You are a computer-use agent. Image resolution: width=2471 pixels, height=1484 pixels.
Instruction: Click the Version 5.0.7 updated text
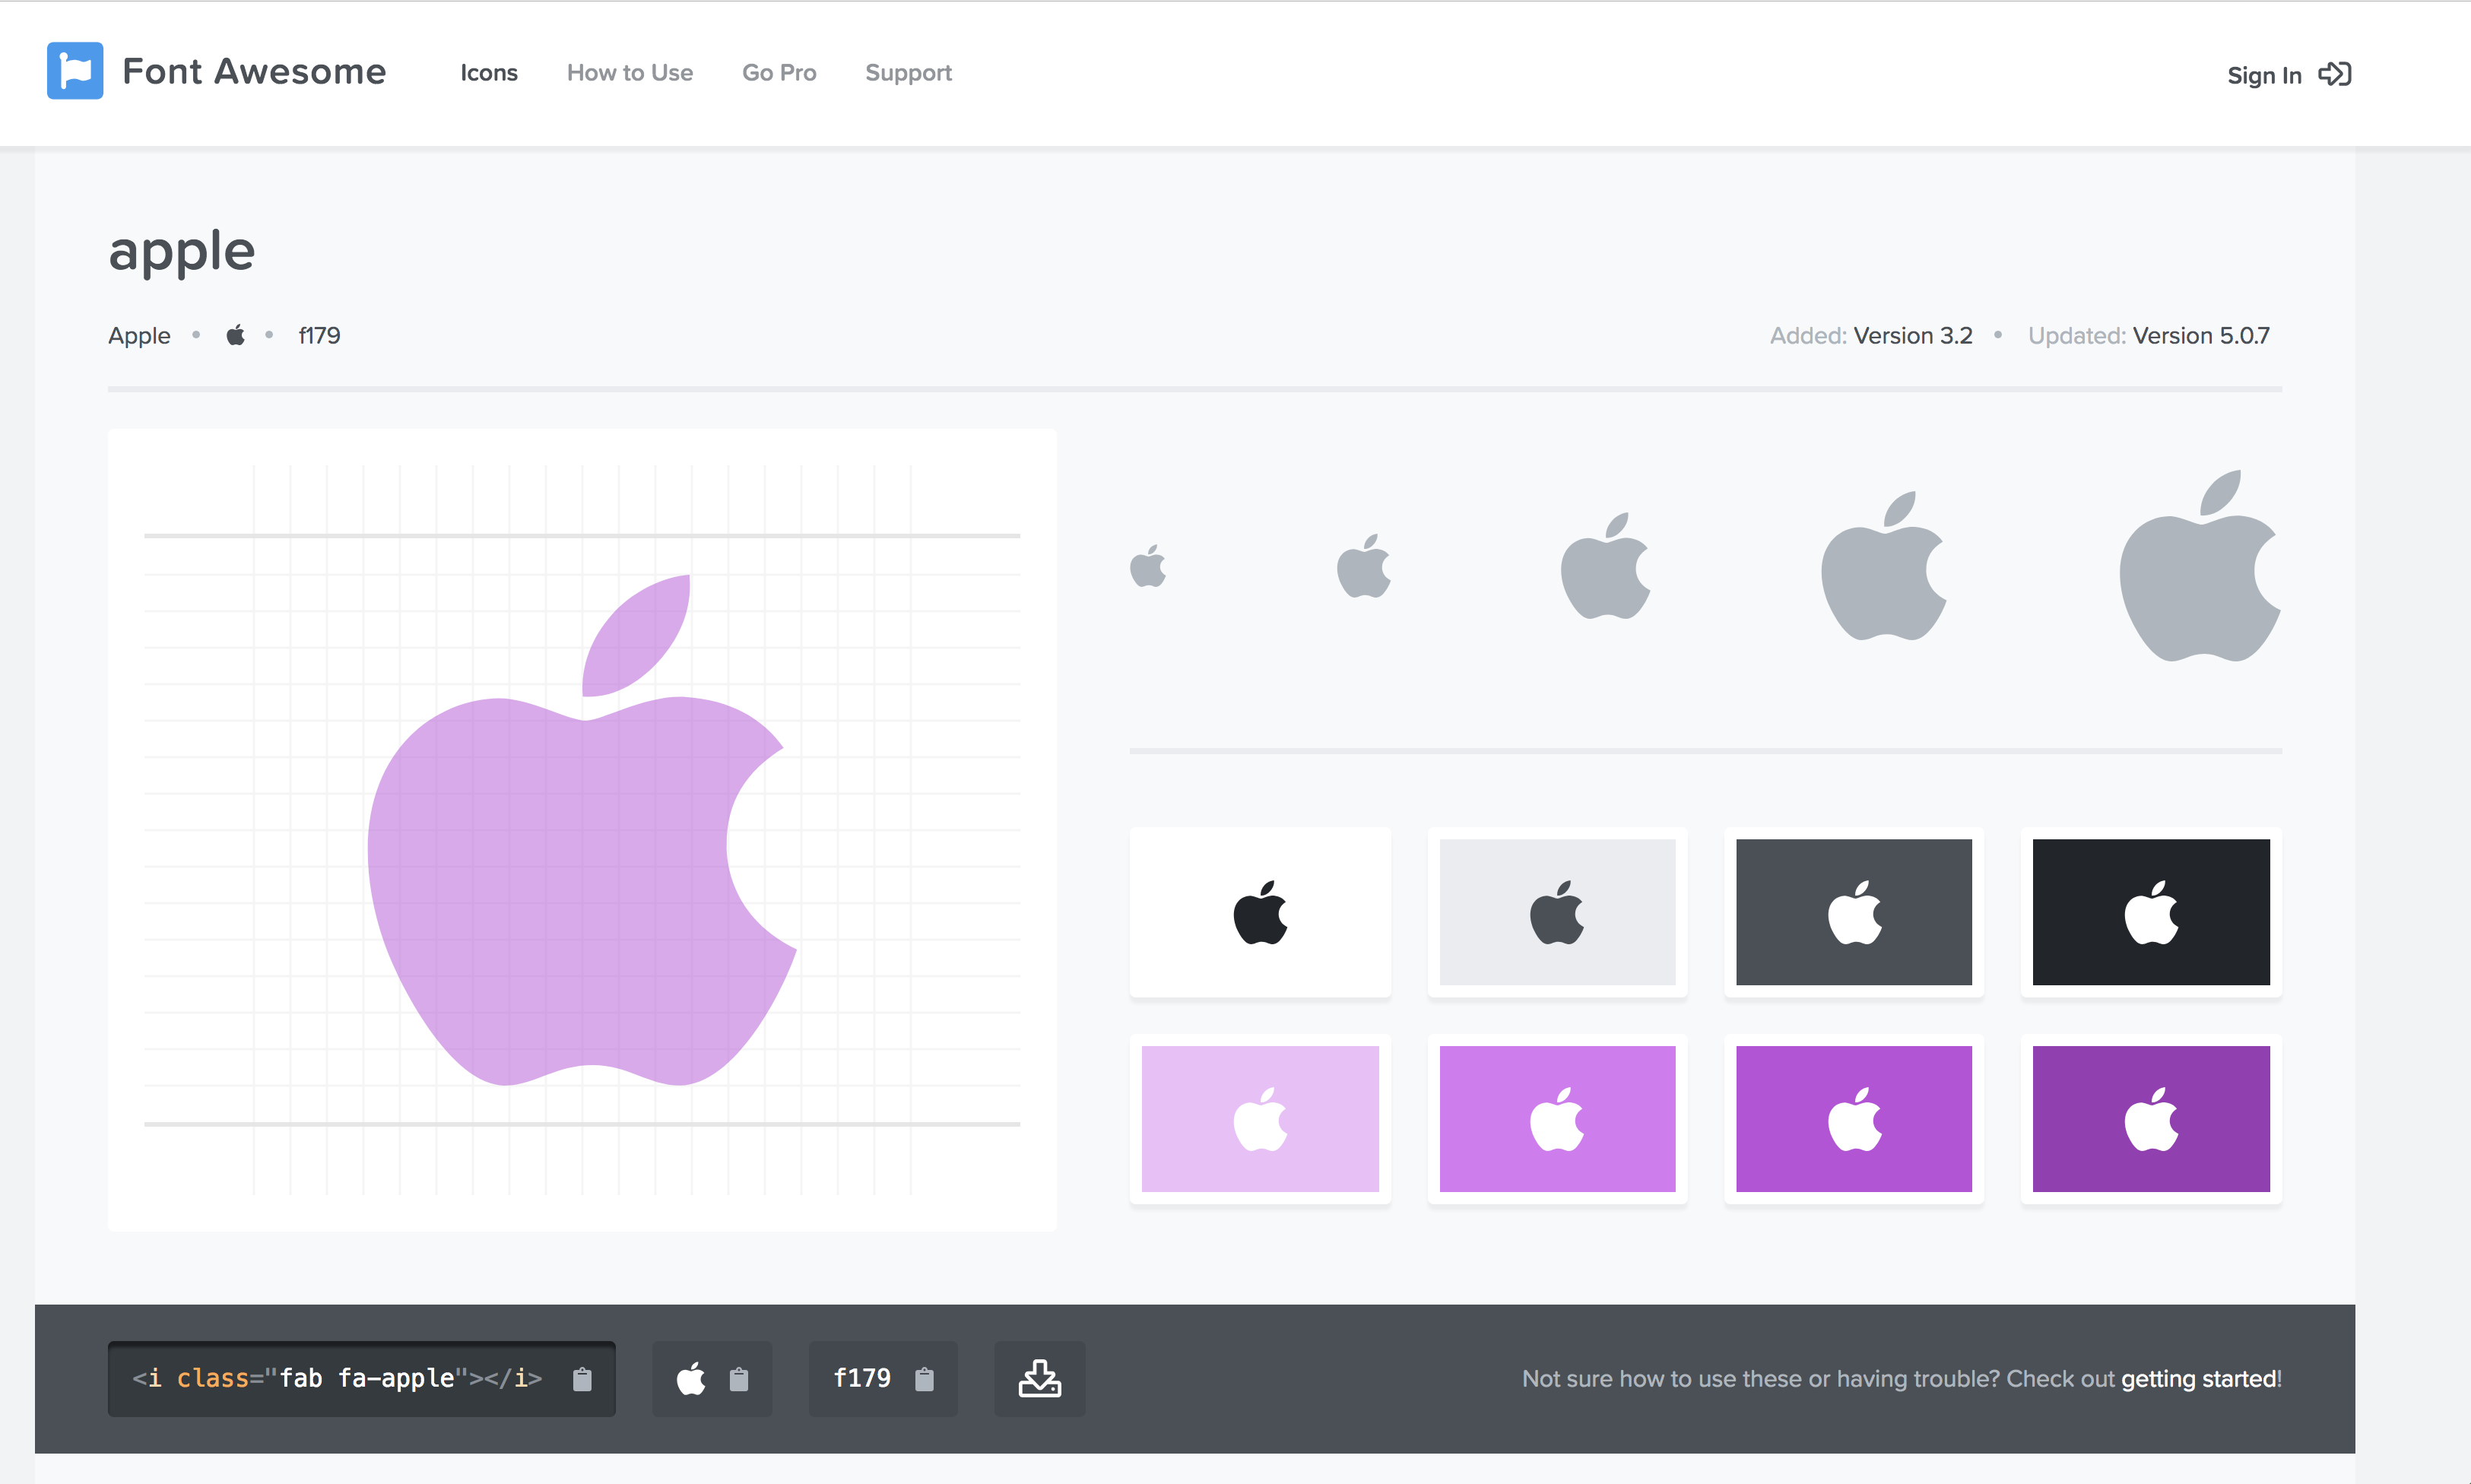2201,335
